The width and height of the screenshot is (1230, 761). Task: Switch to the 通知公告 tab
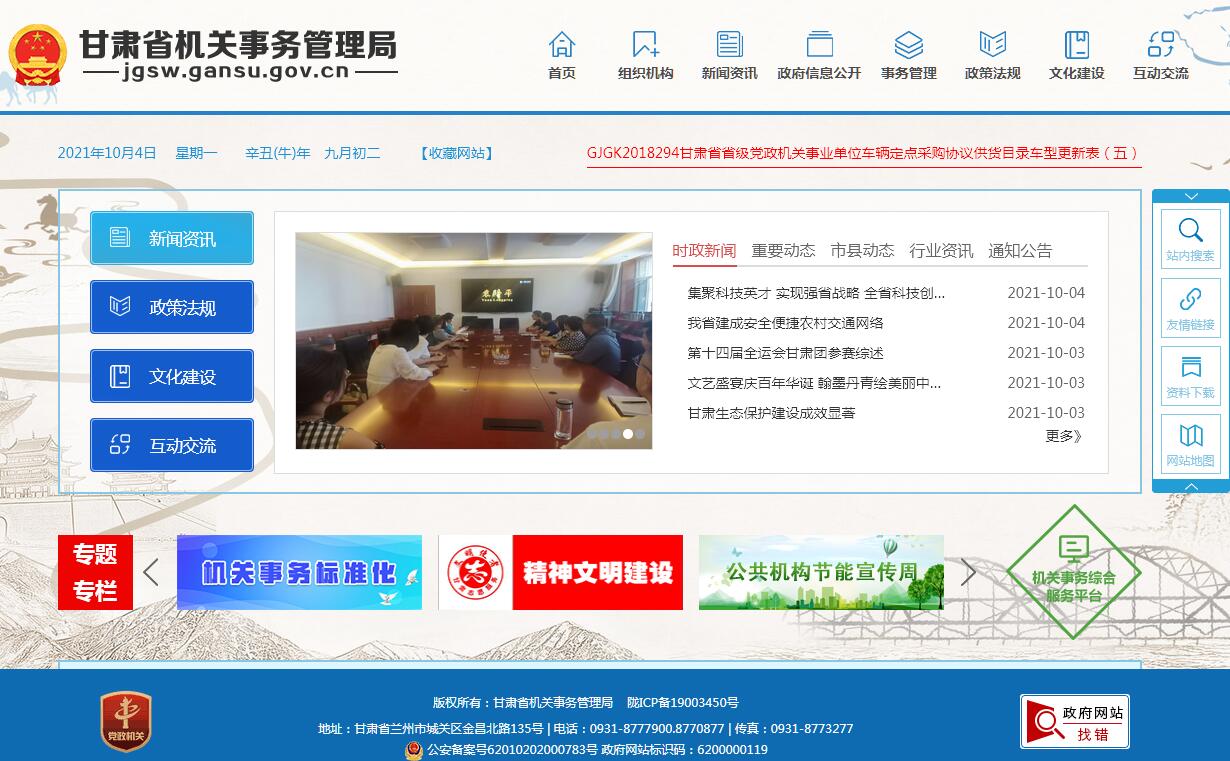coord(1020,251)
